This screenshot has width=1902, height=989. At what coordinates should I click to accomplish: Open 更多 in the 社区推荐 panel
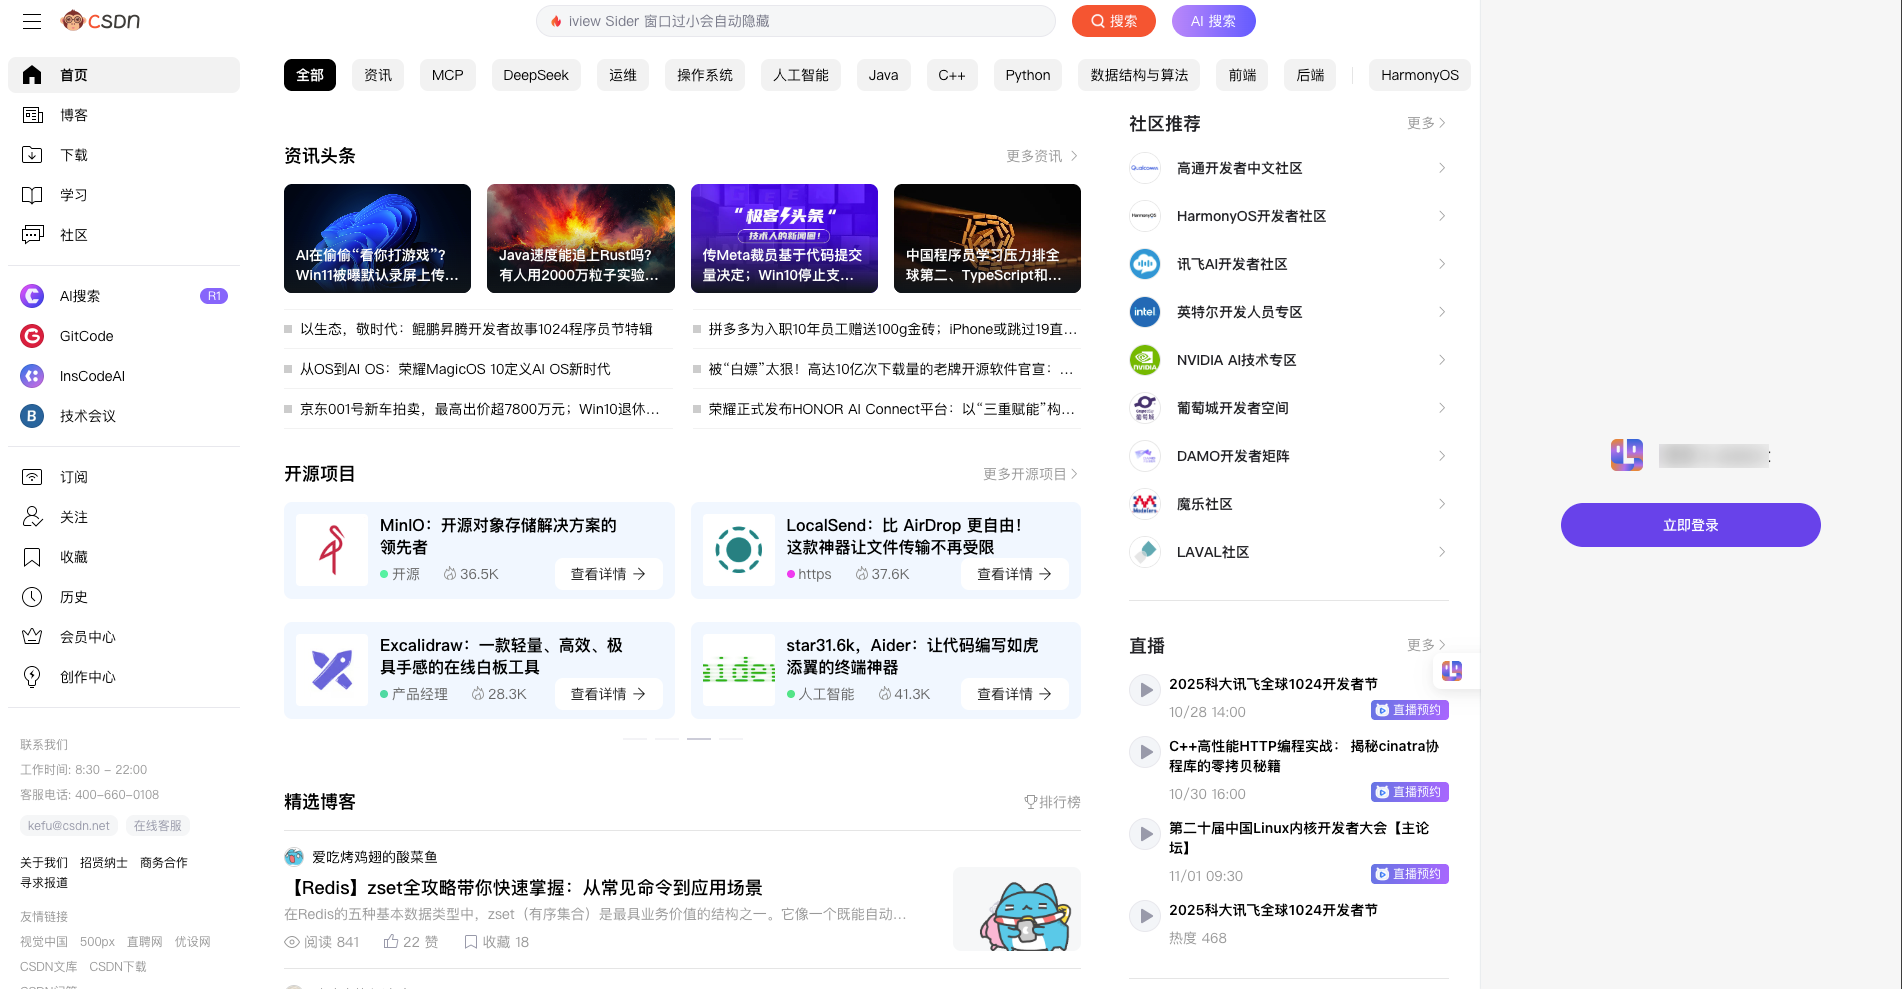(x=1424, y=123)
